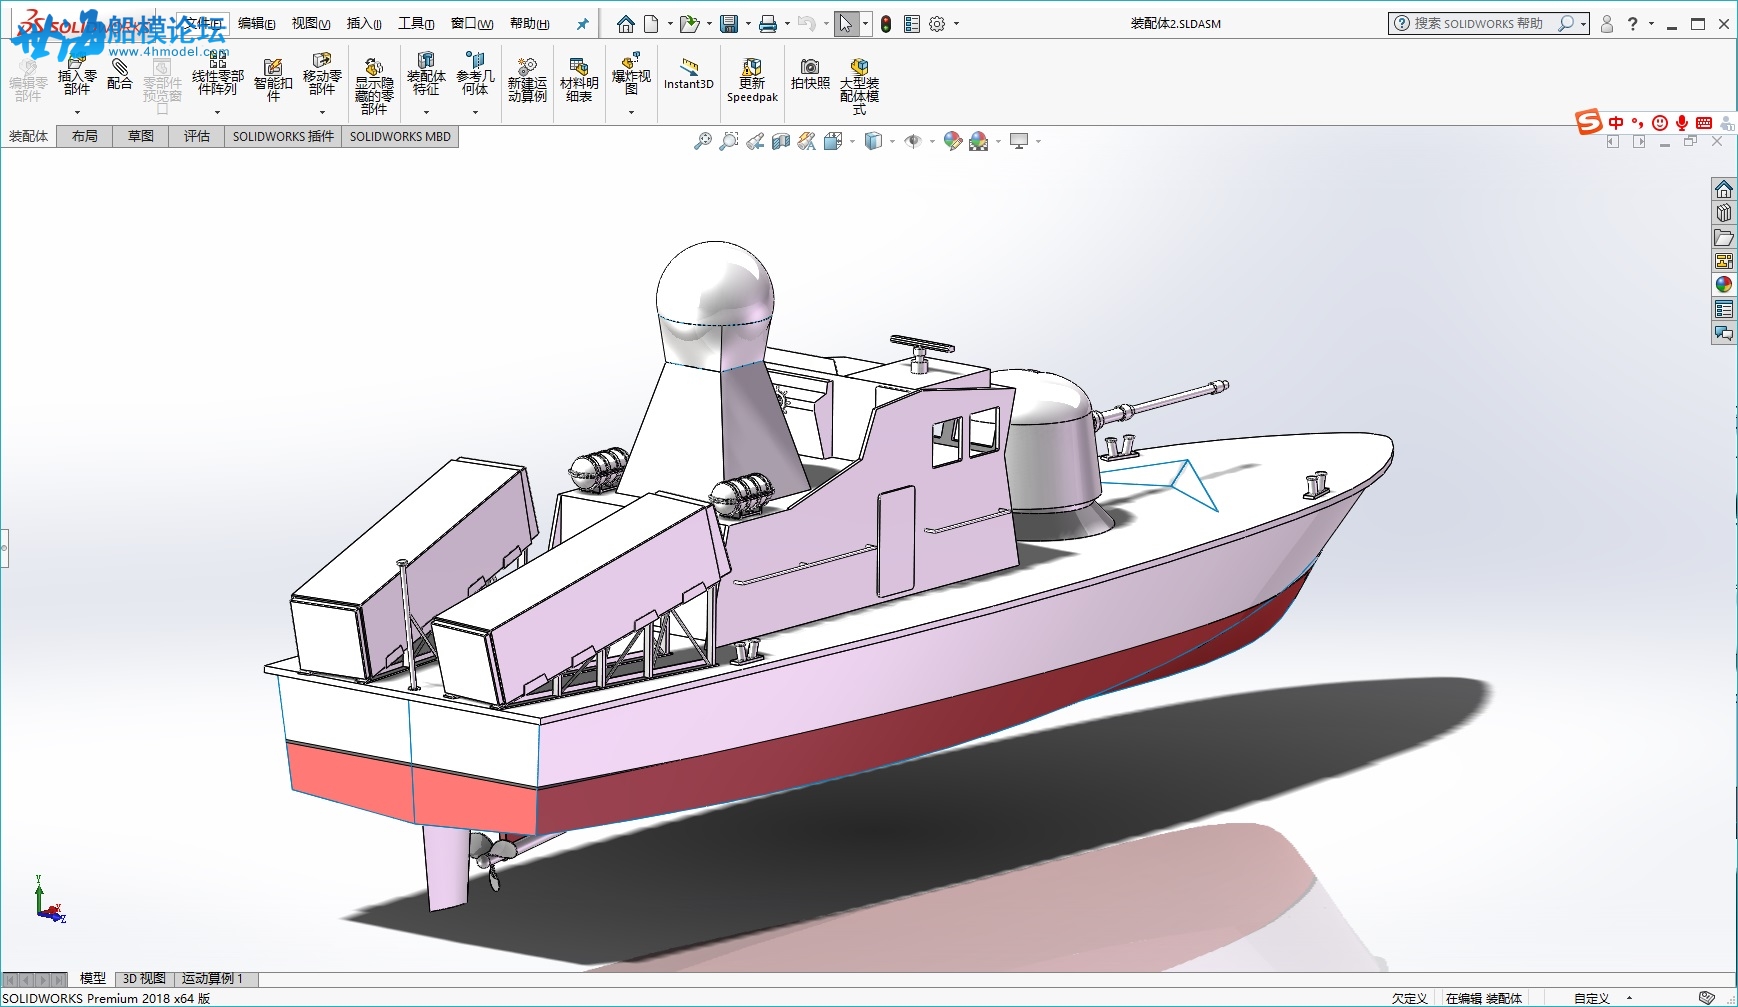Click Previous View icon in view toolbar
Screen dimensions: 1738x1007
(x=755, y=141)
